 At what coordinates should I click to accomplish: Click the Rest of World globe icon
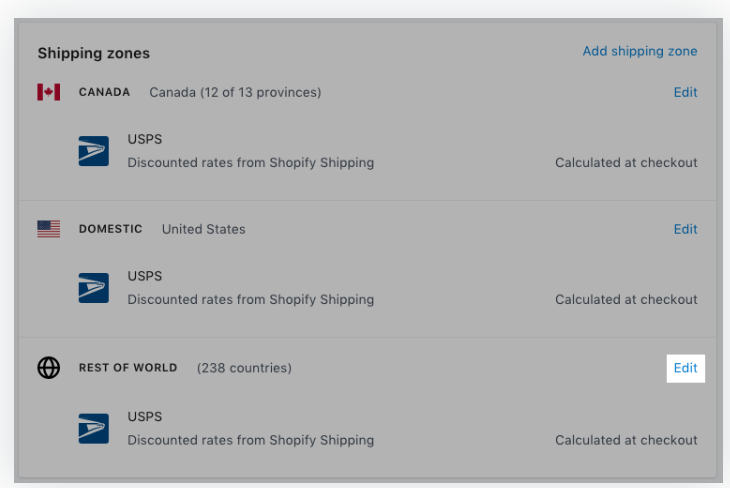click(48, 368)
